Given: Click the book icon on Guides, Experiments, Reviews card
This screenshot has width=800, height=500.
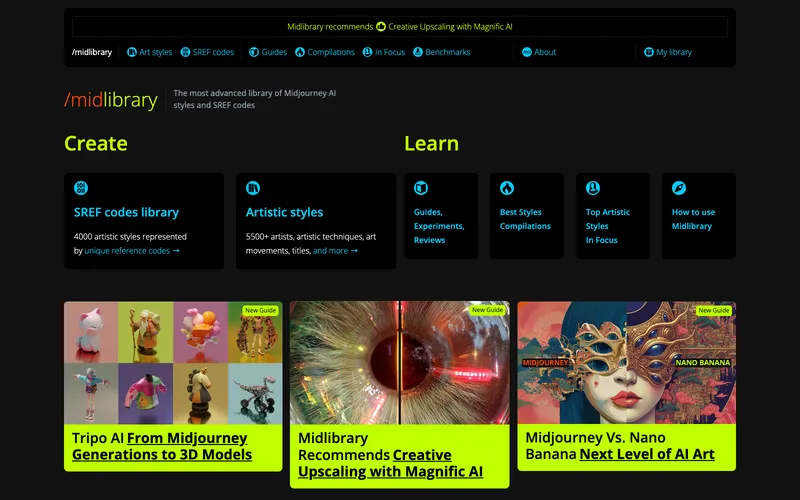Looking at the screenshot, I should tap(421, 188).
